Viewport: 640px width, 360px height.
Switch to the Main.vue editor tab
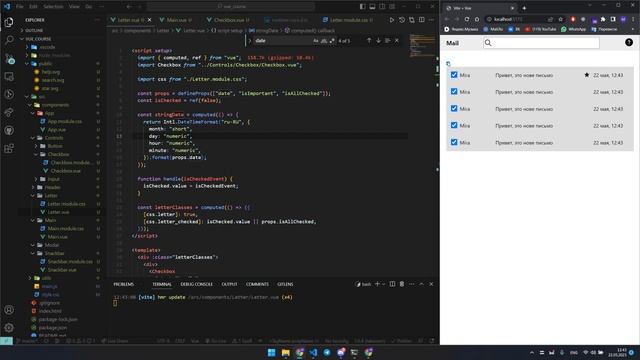tap(176, 20)
